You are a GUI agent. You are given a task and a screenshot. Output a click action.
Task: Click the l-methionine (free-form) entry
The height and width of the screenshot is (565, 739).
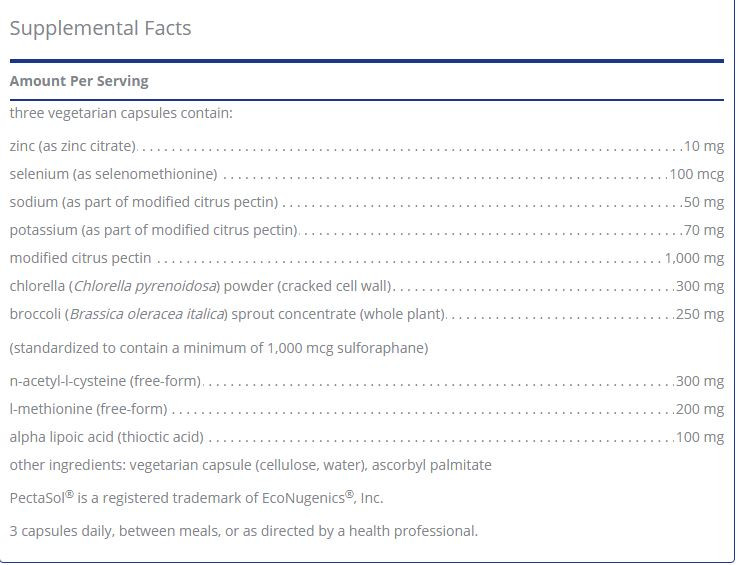coord(88,409)
